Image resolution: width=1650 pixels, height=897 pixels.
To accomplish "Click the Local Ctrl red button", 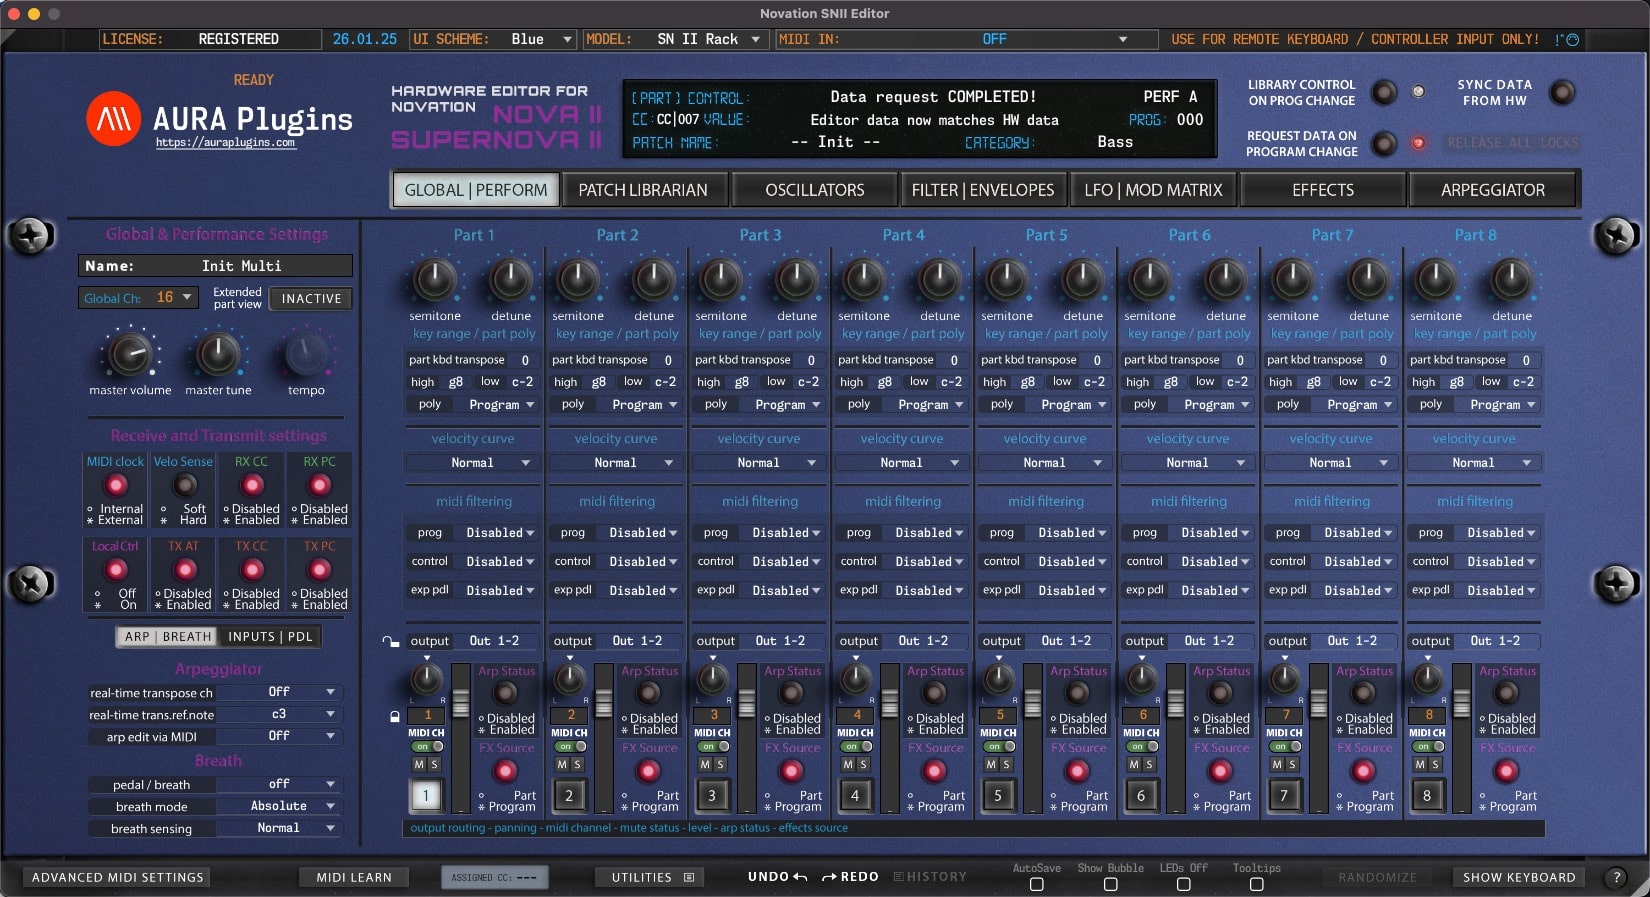I will [x=117, y=570].
